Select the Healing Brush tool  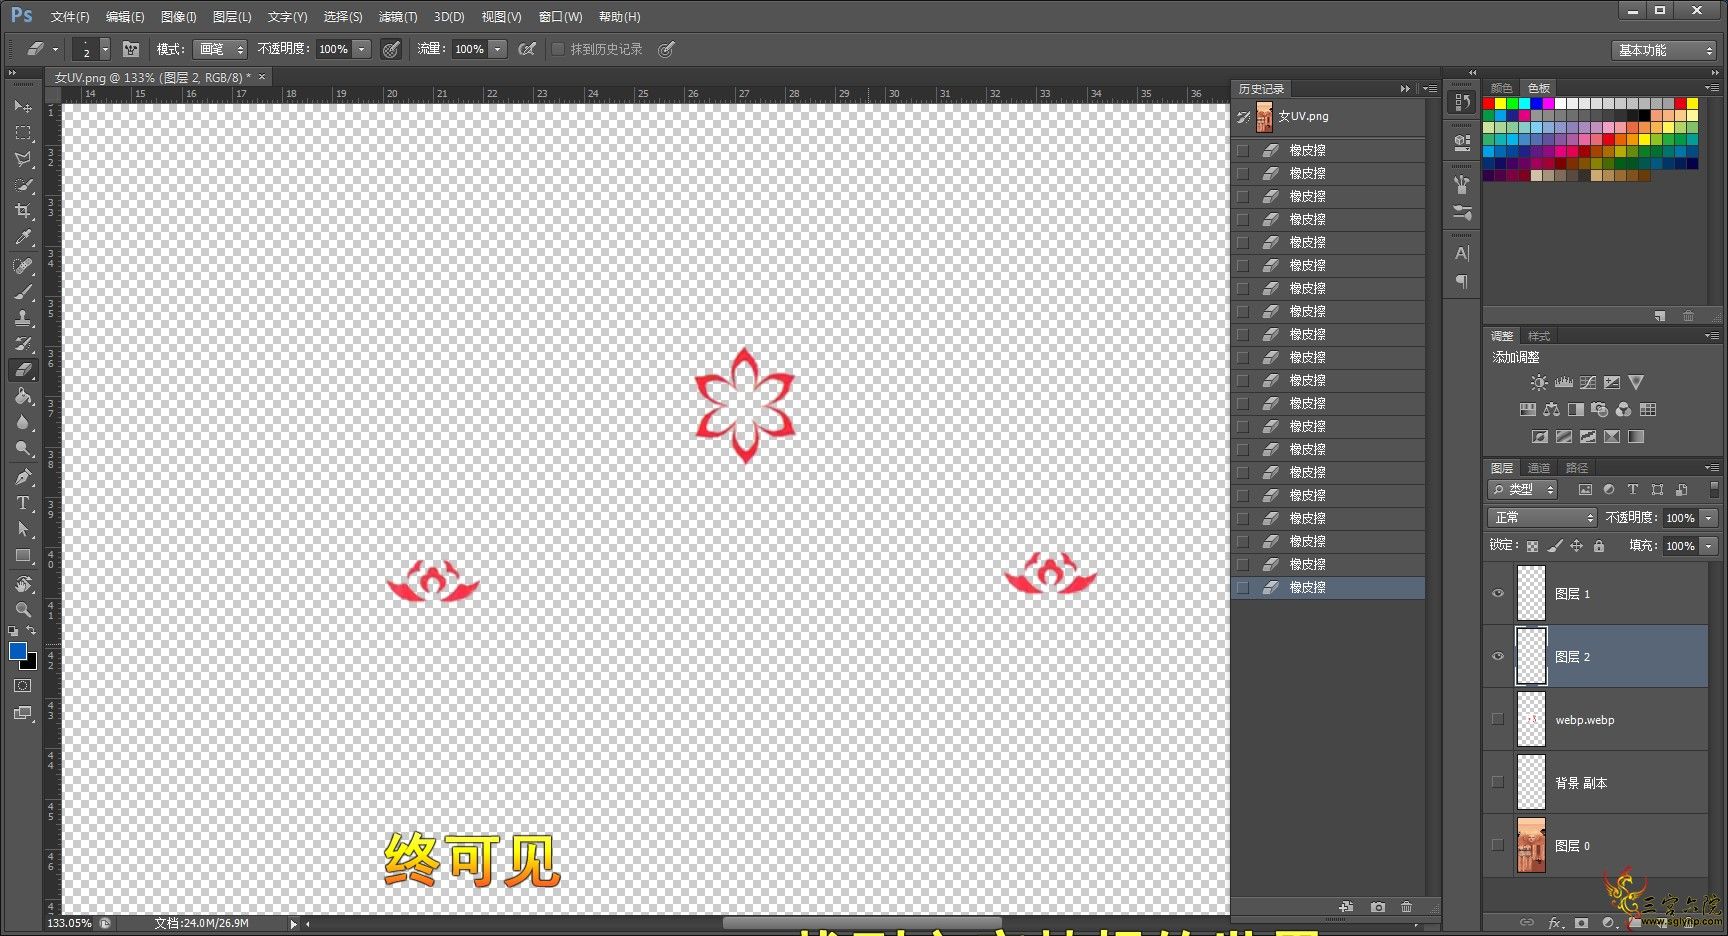tap(23, 266)
